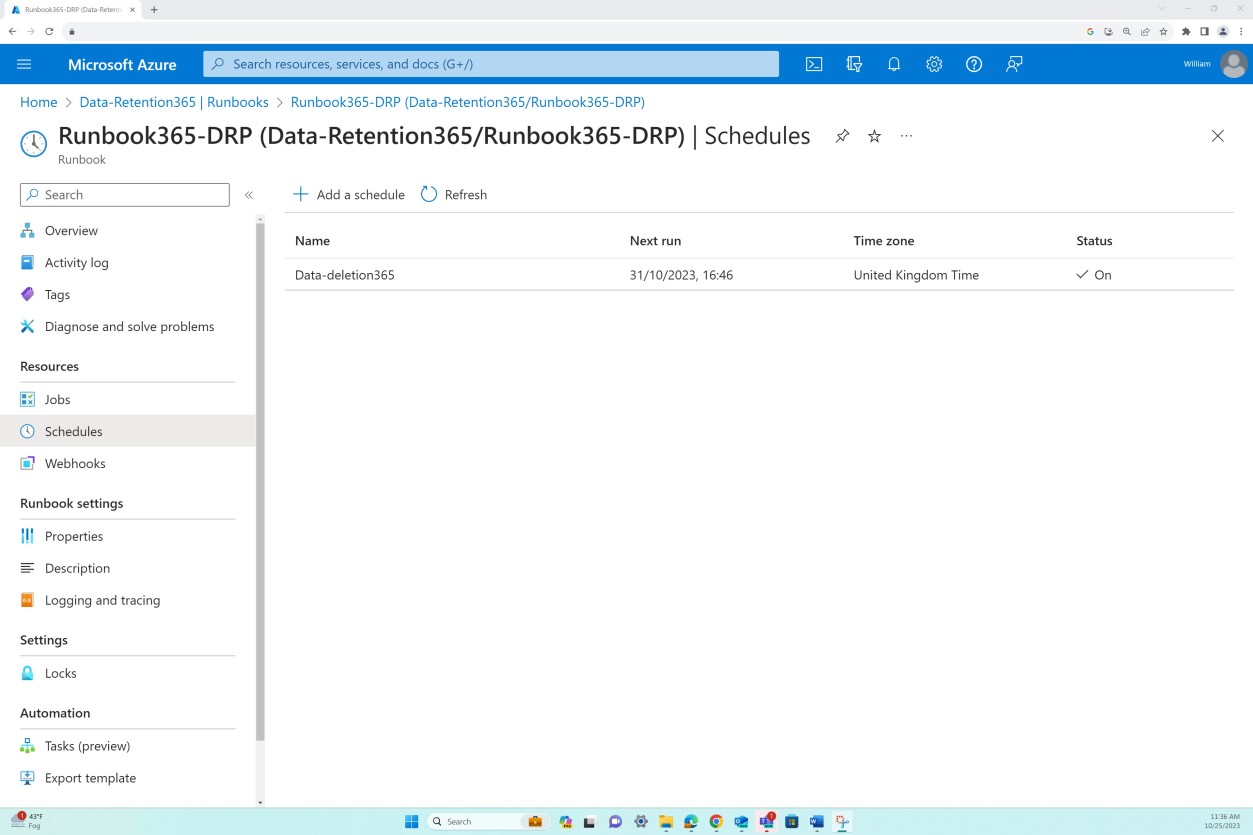Open the Azure settings gear
The width and height of the screenshot is (1253, 835).
pyautogui.click(x=933, y=63)
